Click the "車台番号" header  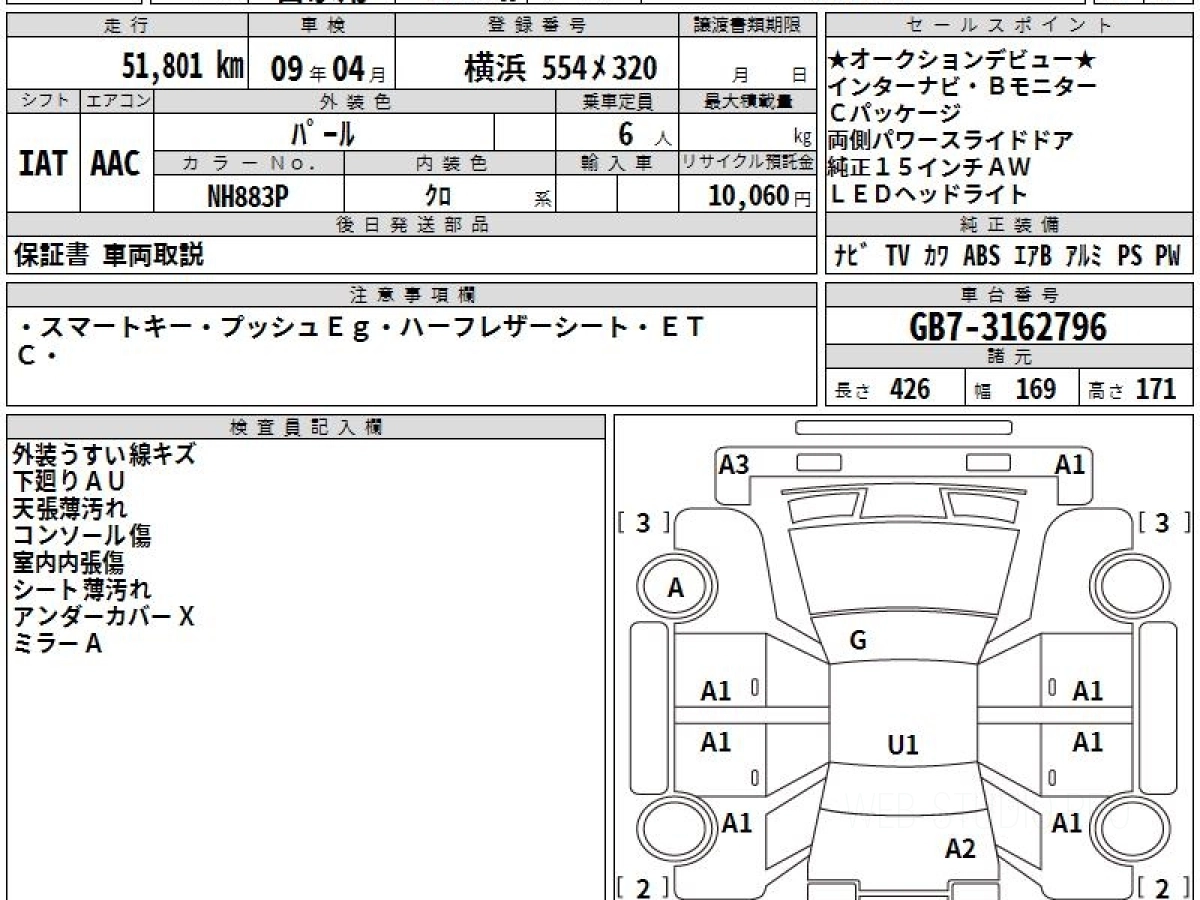pyautogui.click(x=1010, y=295)
